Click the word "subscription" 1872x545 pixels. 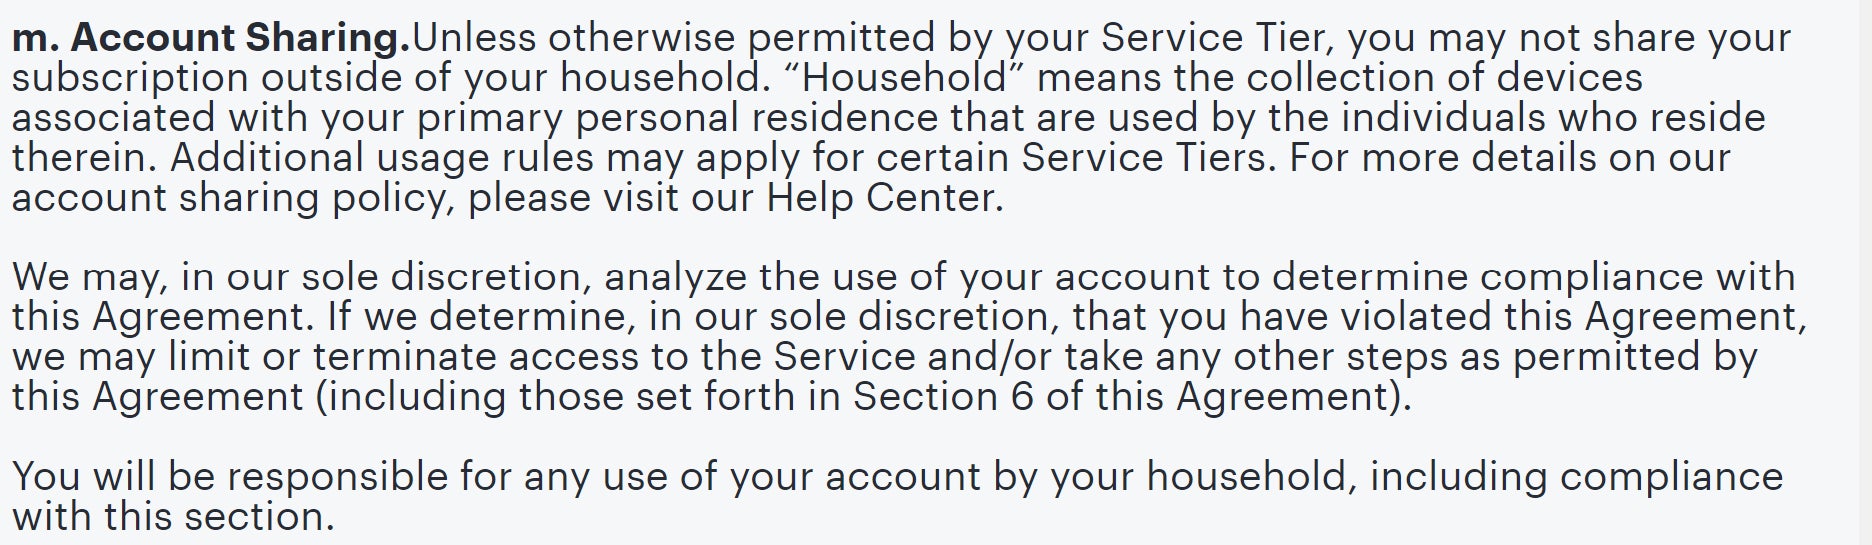[130, 80]
